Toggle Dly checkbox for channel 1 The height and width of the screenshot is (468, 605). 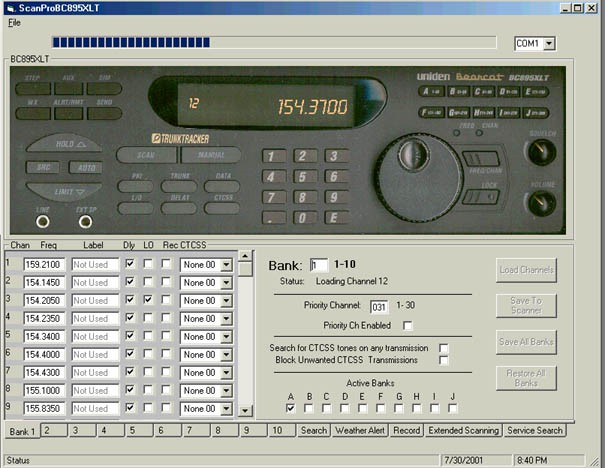tap(130, 264)
